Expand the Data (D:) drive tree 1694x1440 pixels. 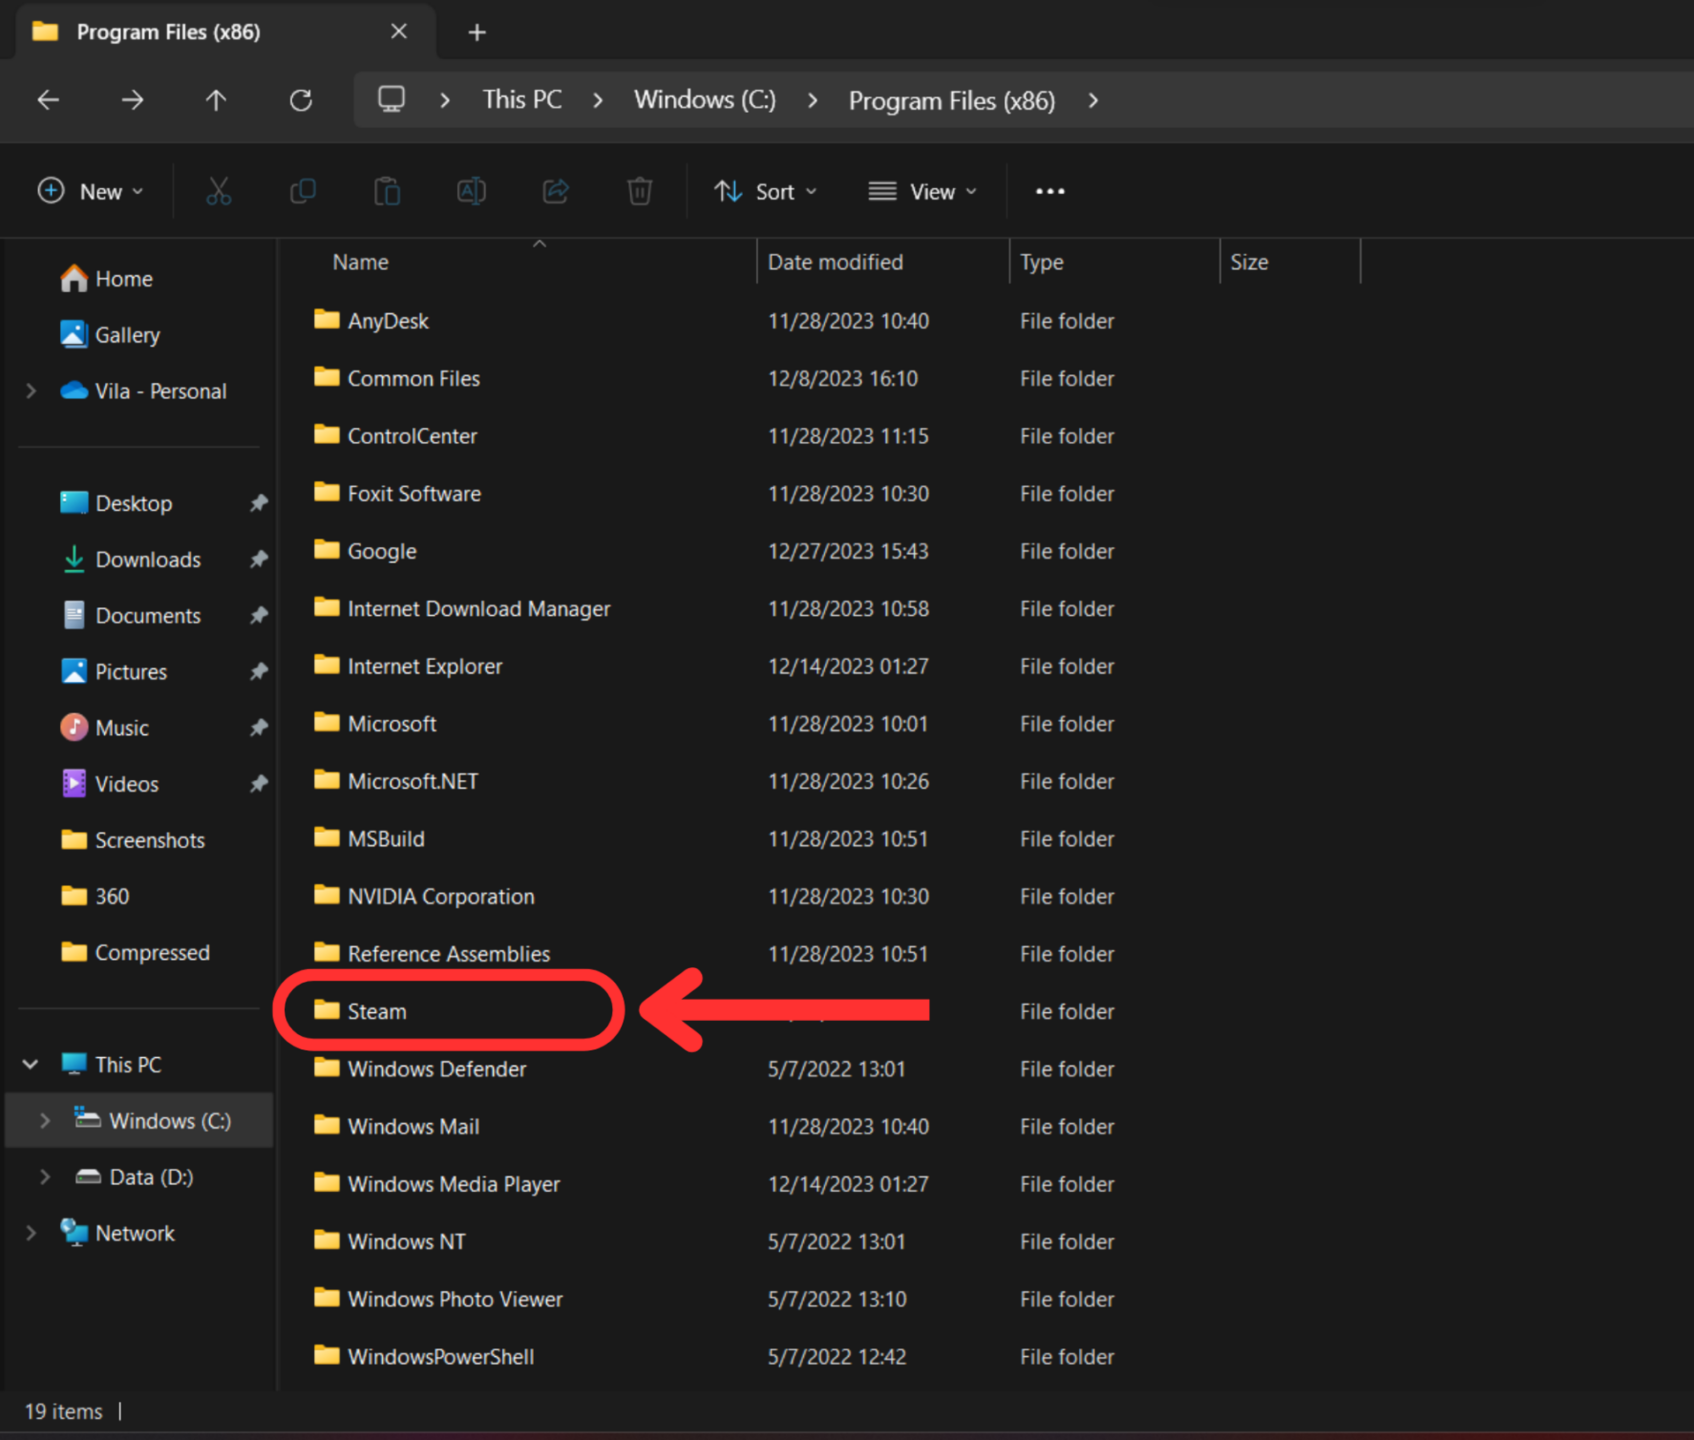[45, 1177]
